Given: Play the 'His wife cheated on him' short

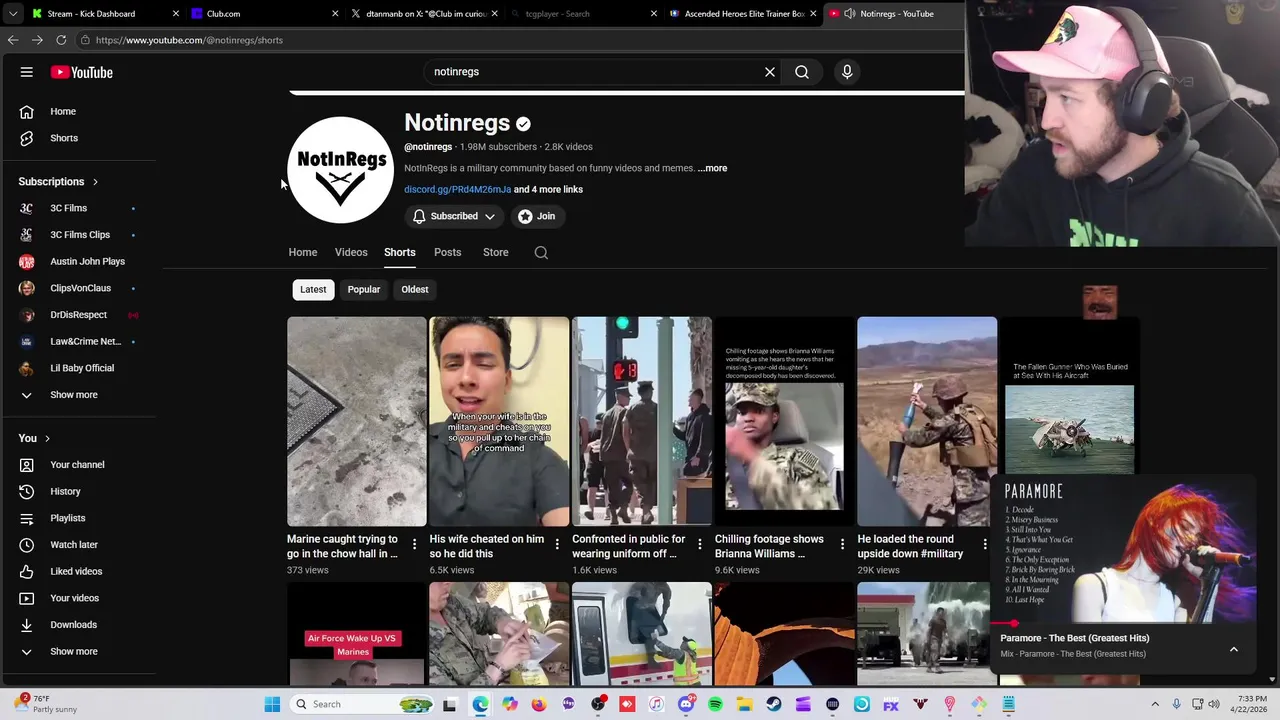Looking at the screenshot, I should click(499, 421).
